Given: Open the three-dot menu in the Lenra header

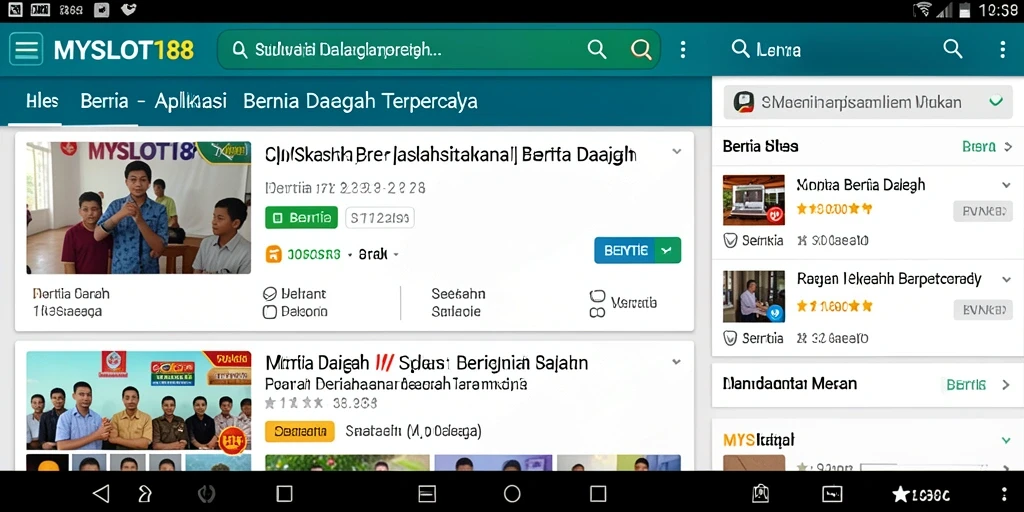Looking at the screenshot, I should (1003, 50).
